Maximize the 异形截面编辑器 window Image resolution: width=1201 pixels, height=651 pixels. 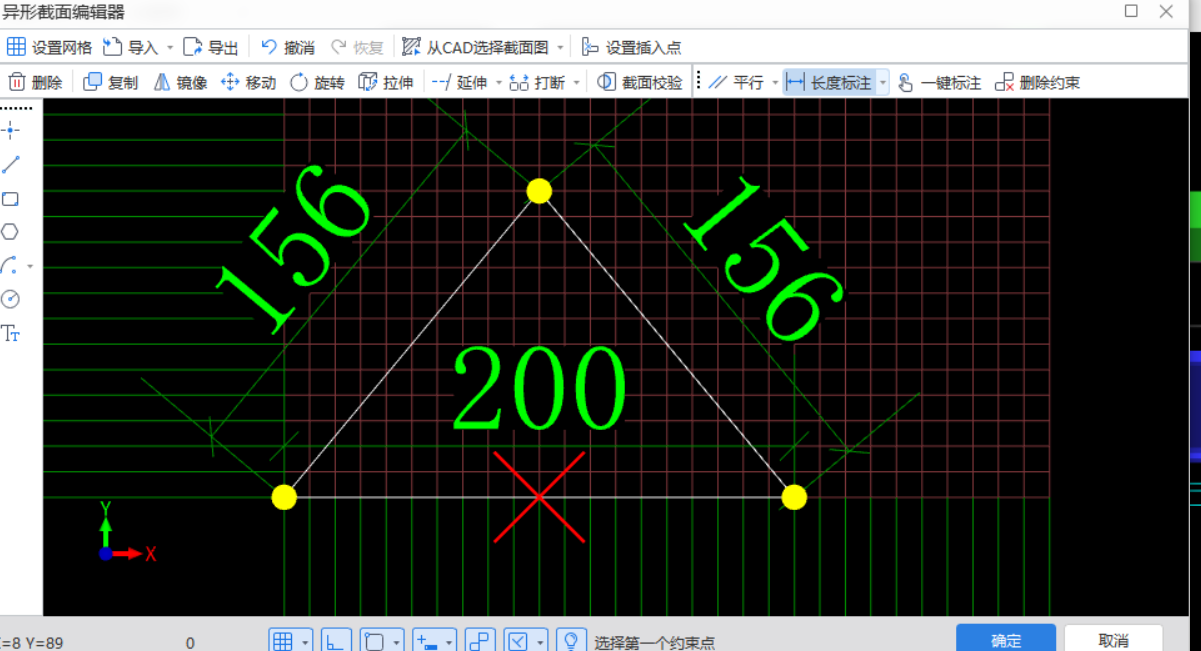click(x=1131, y=11)
